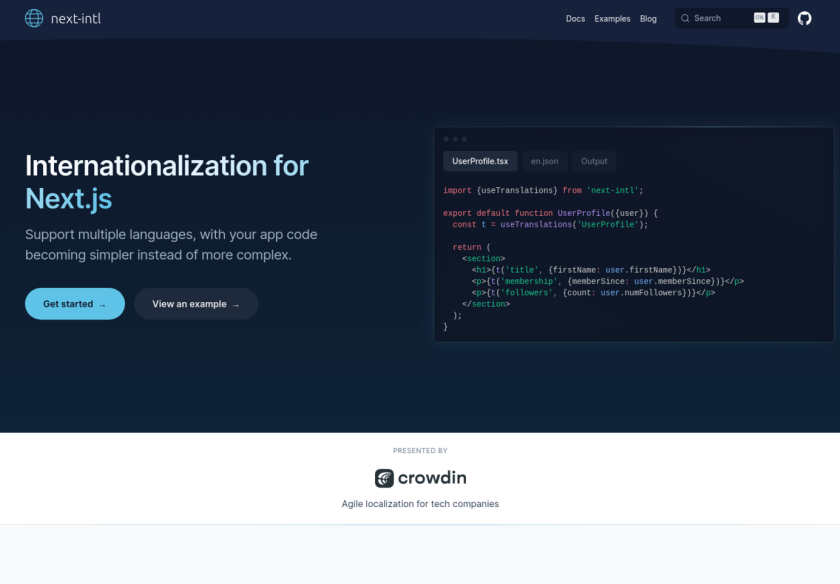This screenshot has width=840, height=584.
Task: Click the 'Internationalization for' heading text
Action: click(167, 166)
